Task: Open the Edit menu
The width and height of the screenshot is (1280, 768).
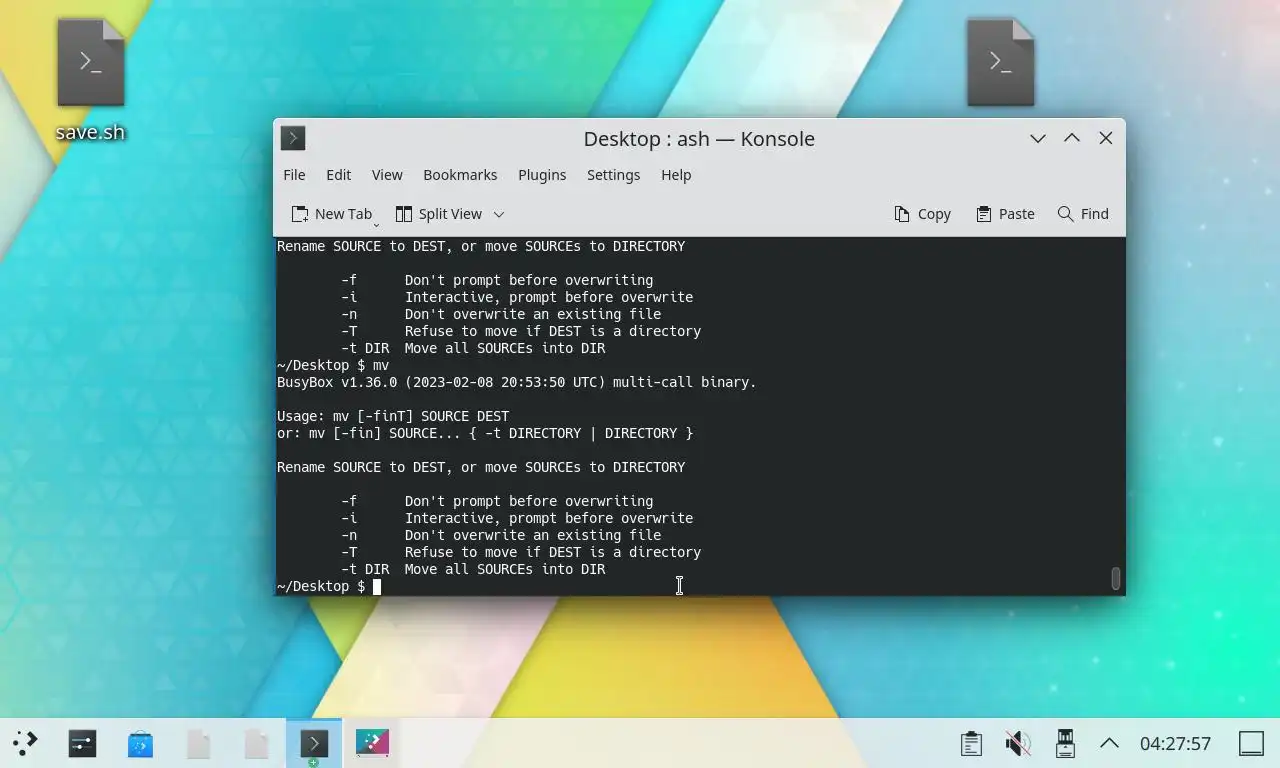Action: 338,175
